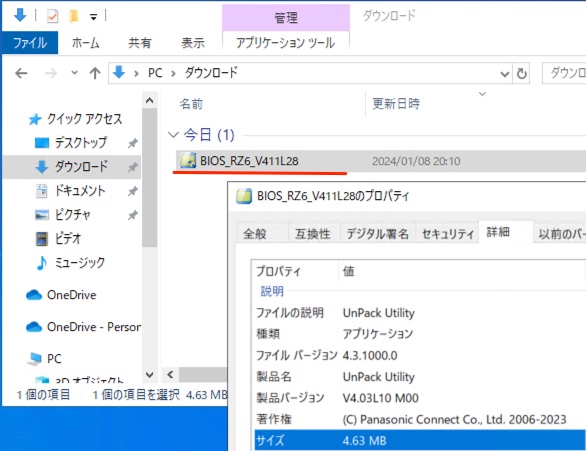This screenshot has width=586, height=451.
Task: Switch to the 表示 ribbon tab
Action: (x=193, y=43)
